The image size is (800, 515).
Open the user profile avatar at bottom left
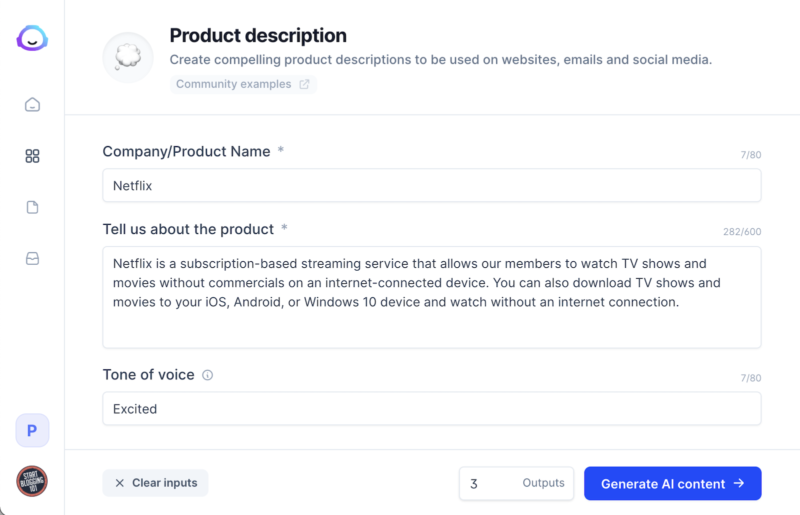pyautogui.click(x=32, y=481)
